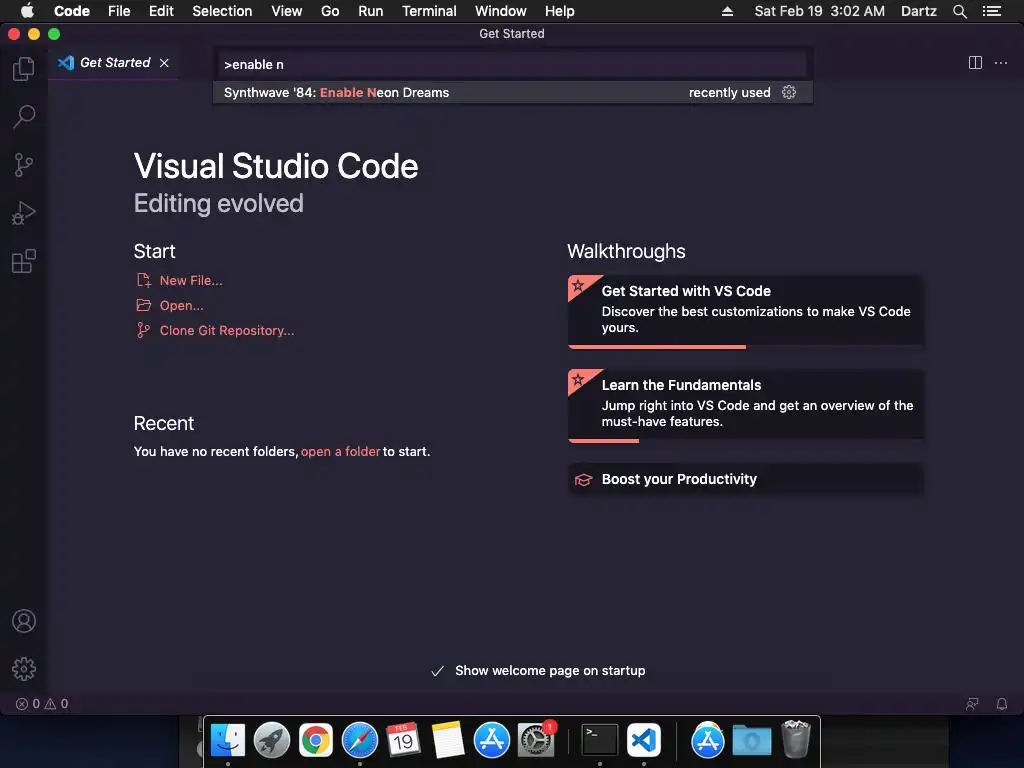Open Google Chrome from the dock
This screenshot has width=1024, height=768.
[x=316, y=741]
